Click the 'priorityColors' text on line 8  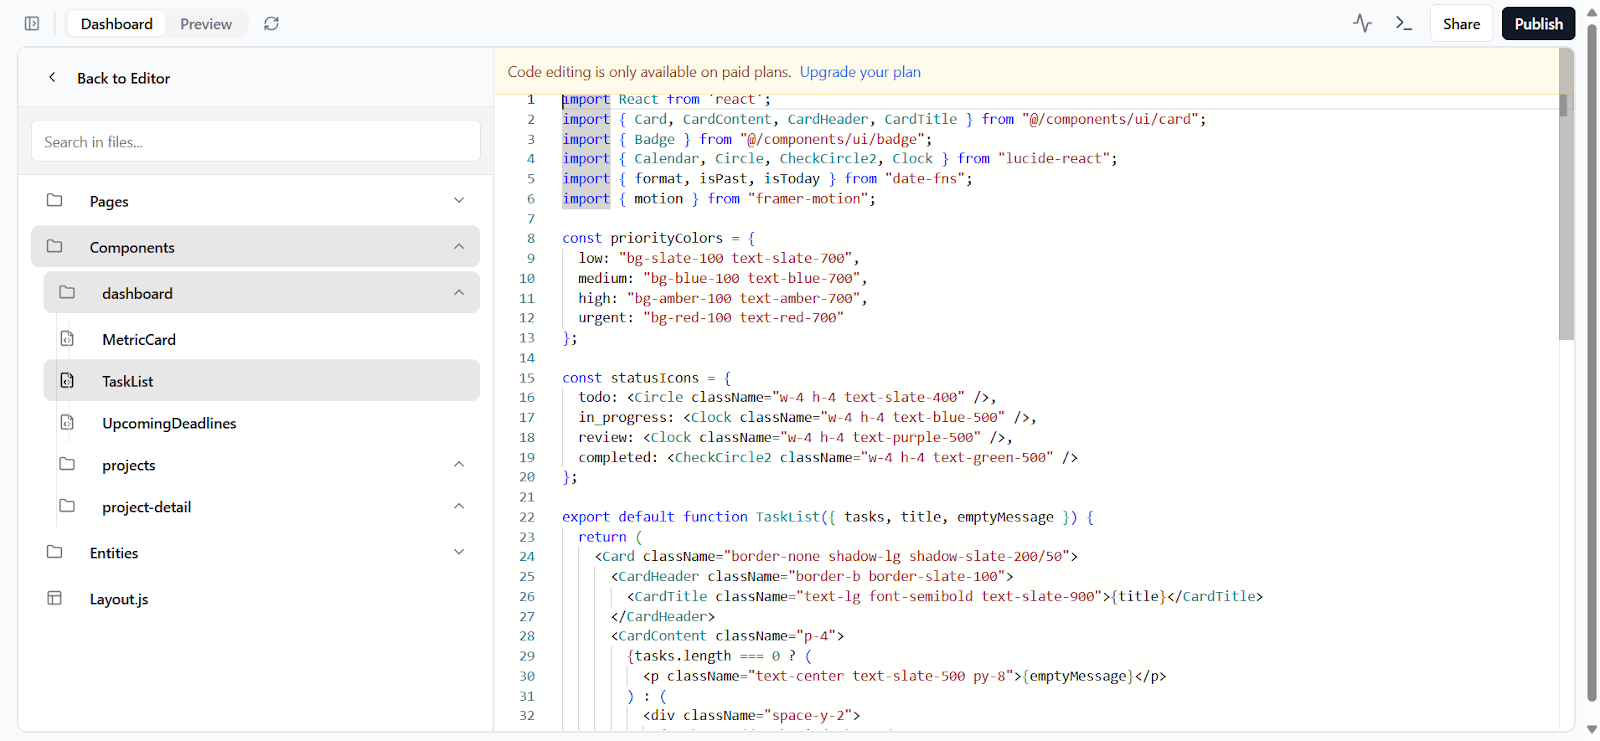coord(667,238)
